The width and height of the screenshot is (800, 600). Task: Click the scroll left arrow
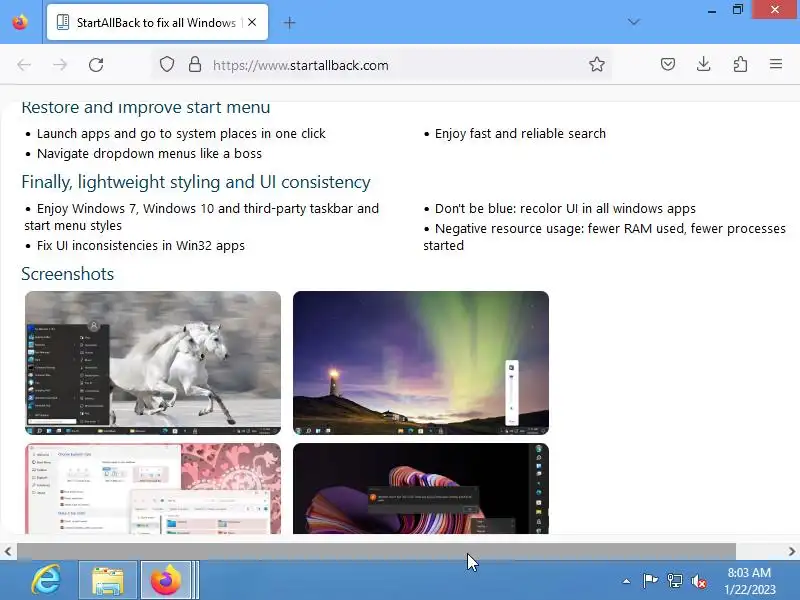(8, 551)
